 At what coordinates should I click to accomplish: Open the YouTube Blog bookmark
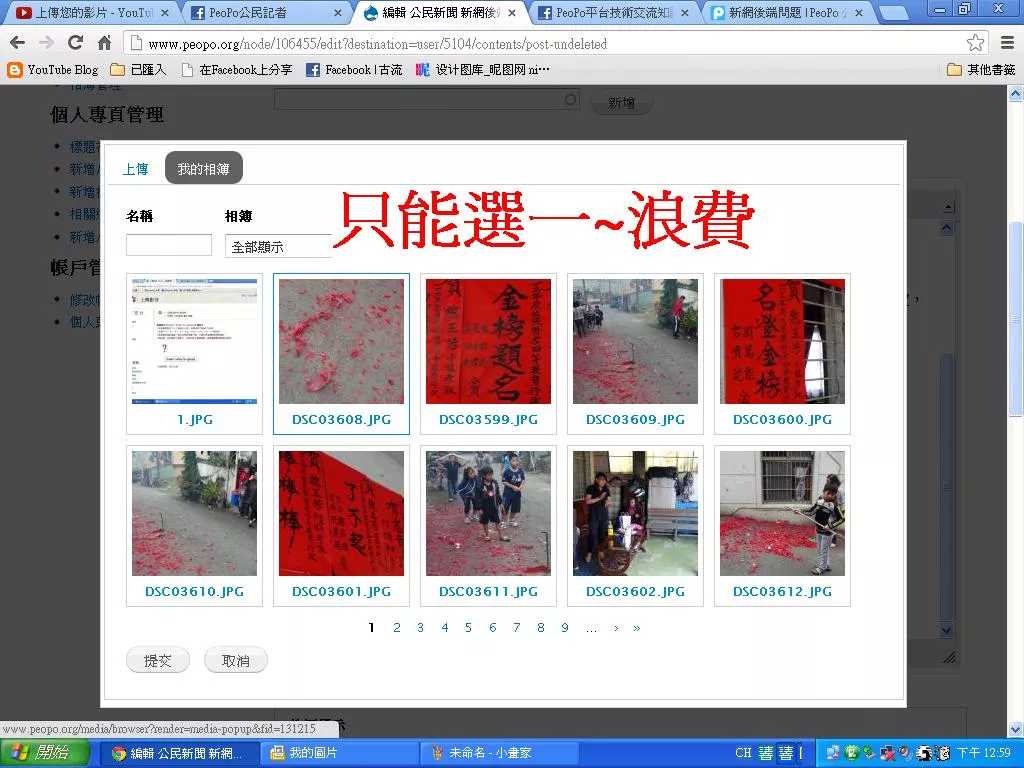(x=53, y=69)
